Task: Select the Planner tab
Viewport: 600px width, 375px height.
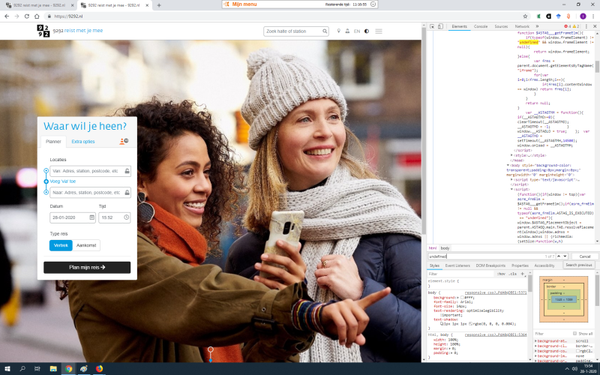Action: [53, 142]
